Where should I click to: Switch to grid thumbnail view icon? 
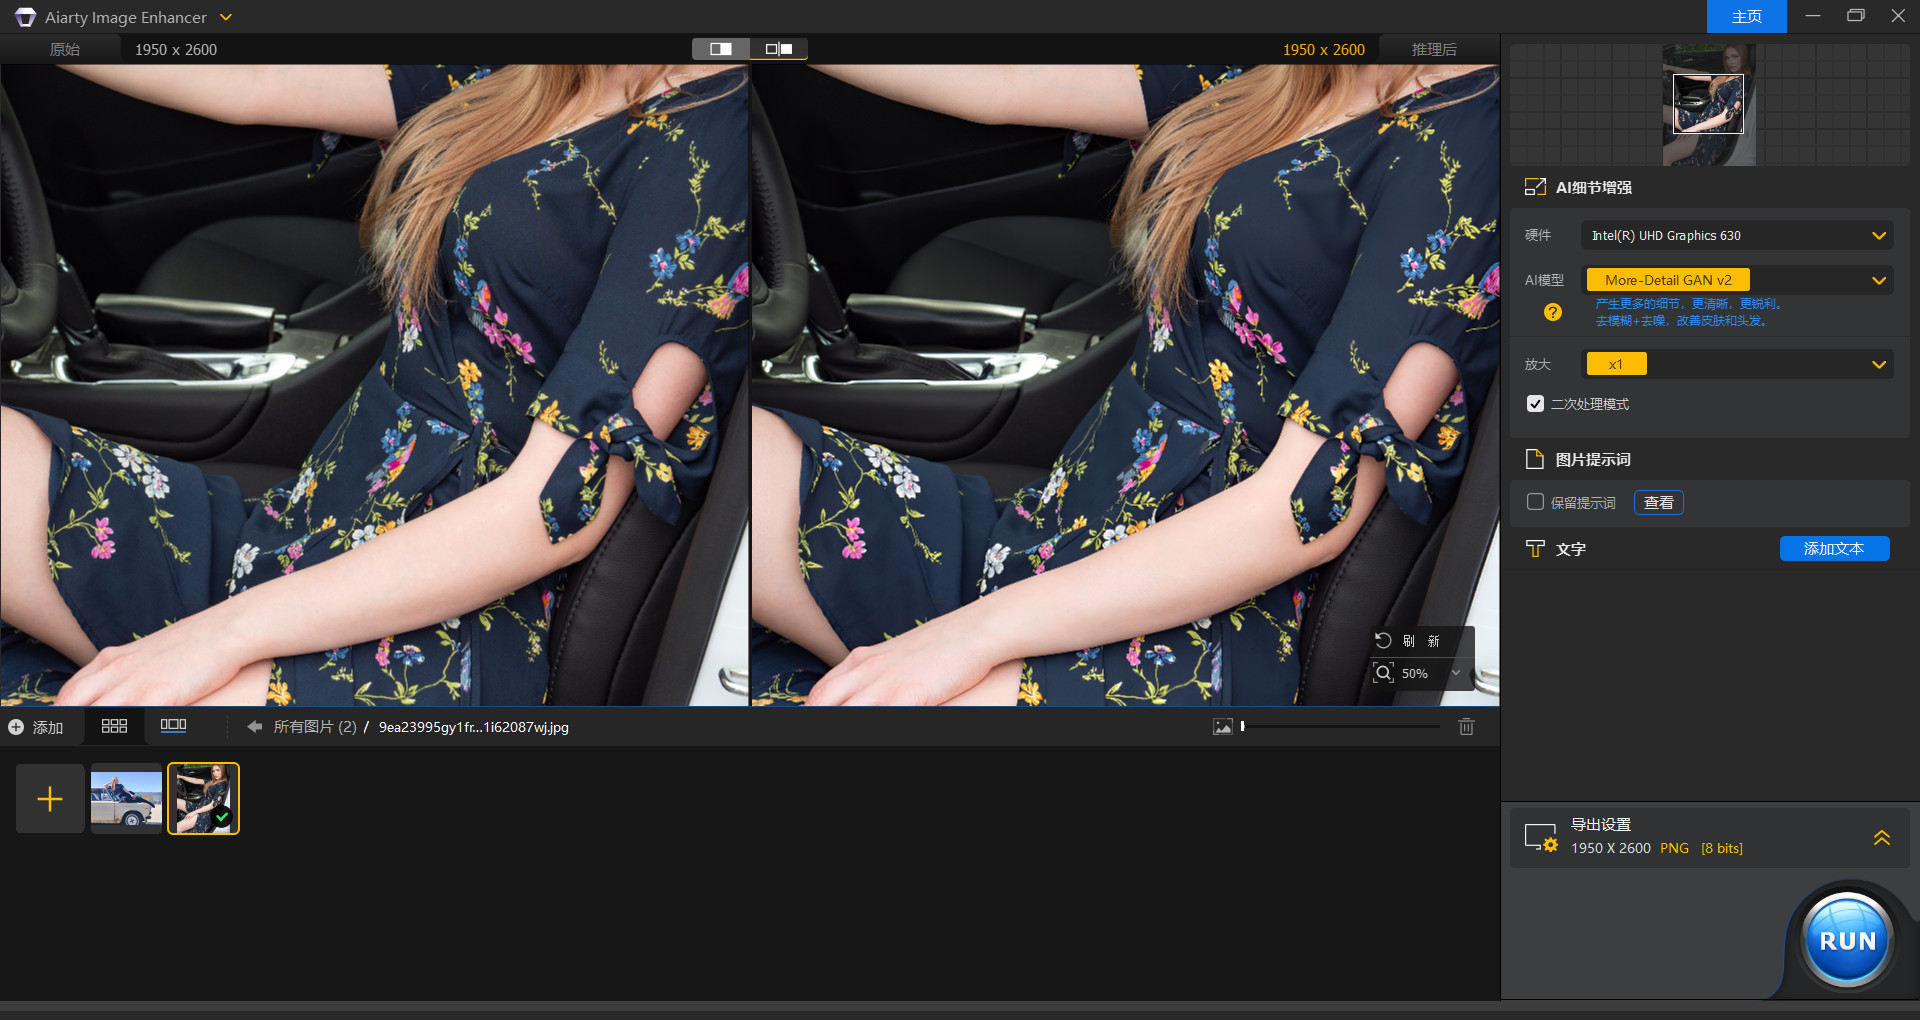pyautogui.click(x=114, y=726)
